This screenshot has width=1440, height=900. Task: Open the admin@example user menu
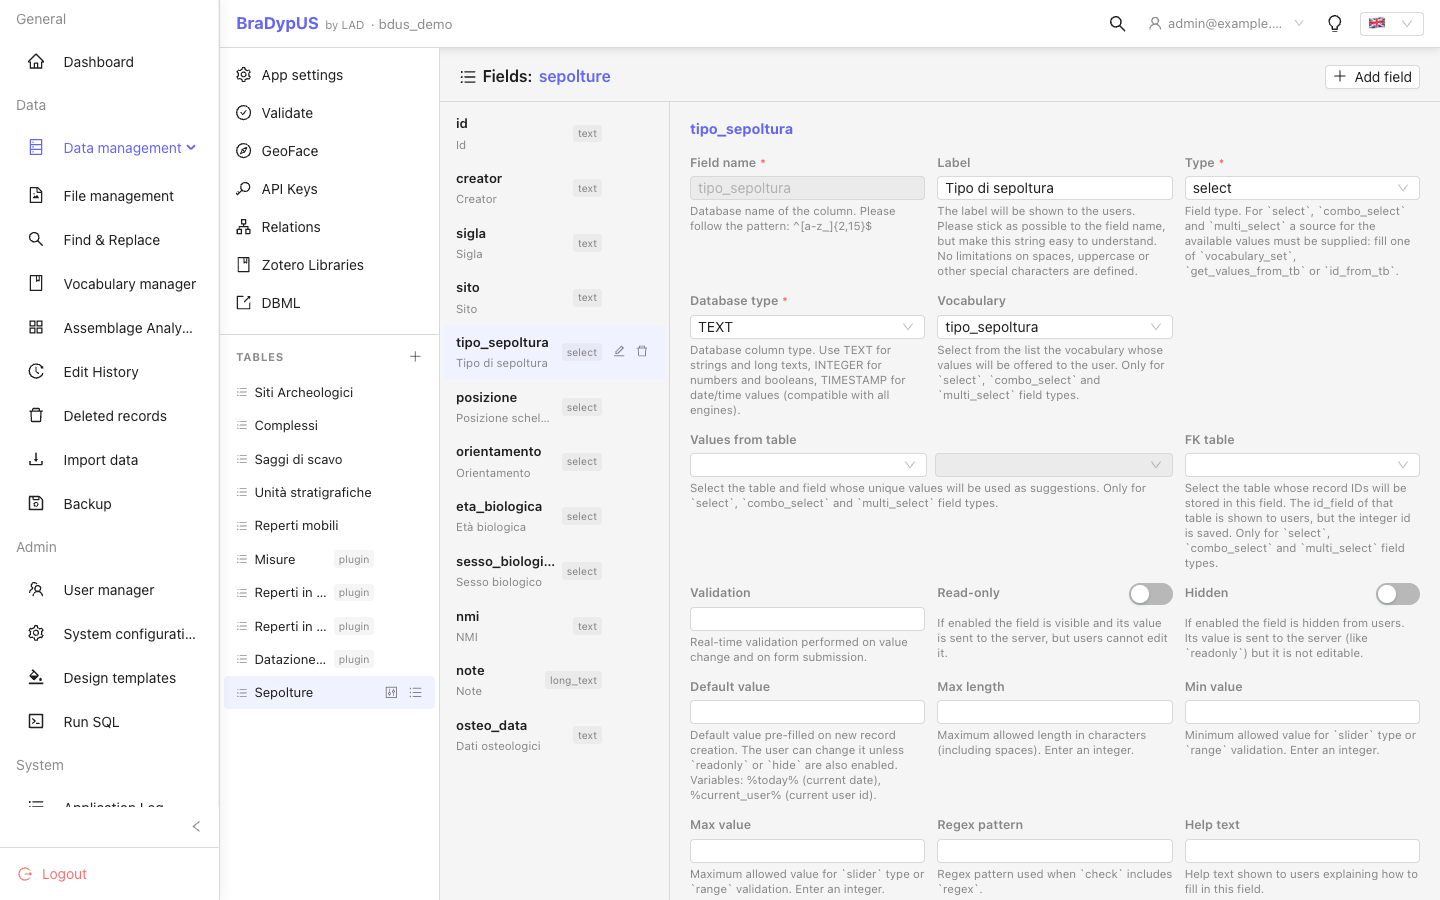coord(1226,24)
